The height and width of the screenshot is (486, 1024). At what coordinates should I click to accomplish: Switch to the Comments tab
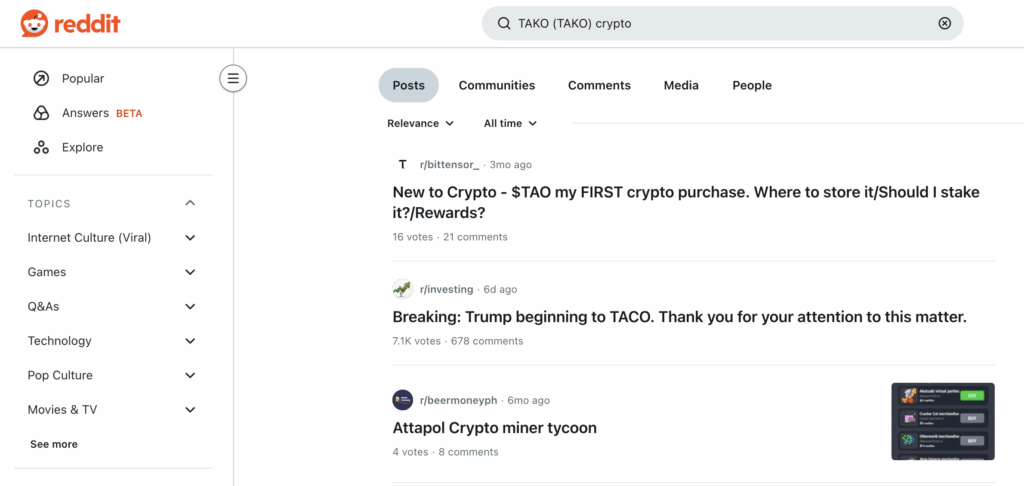click(x=599, y=85)
